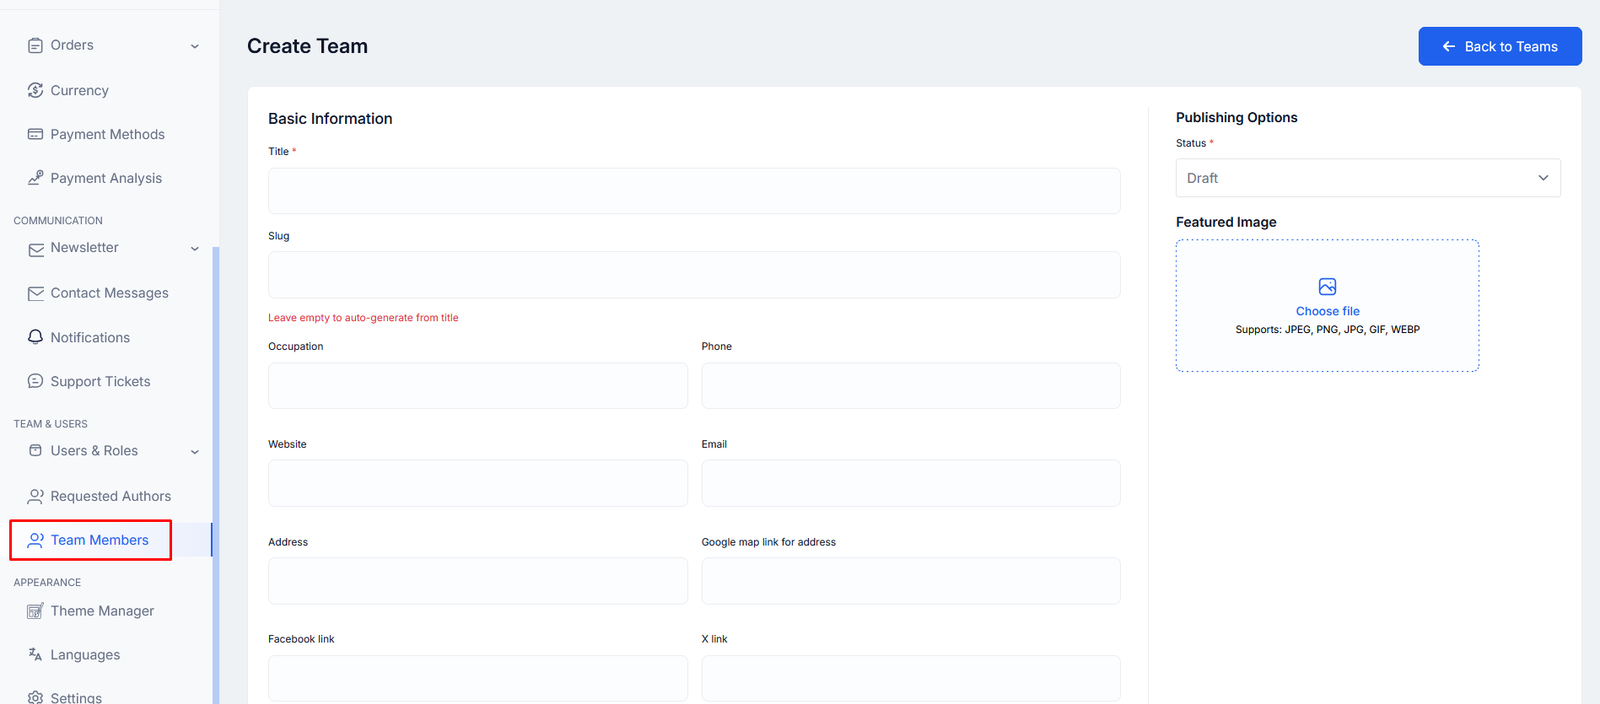Click the Payment Analysis chart icon
The image size is (1600, 704).
point(35,178)
